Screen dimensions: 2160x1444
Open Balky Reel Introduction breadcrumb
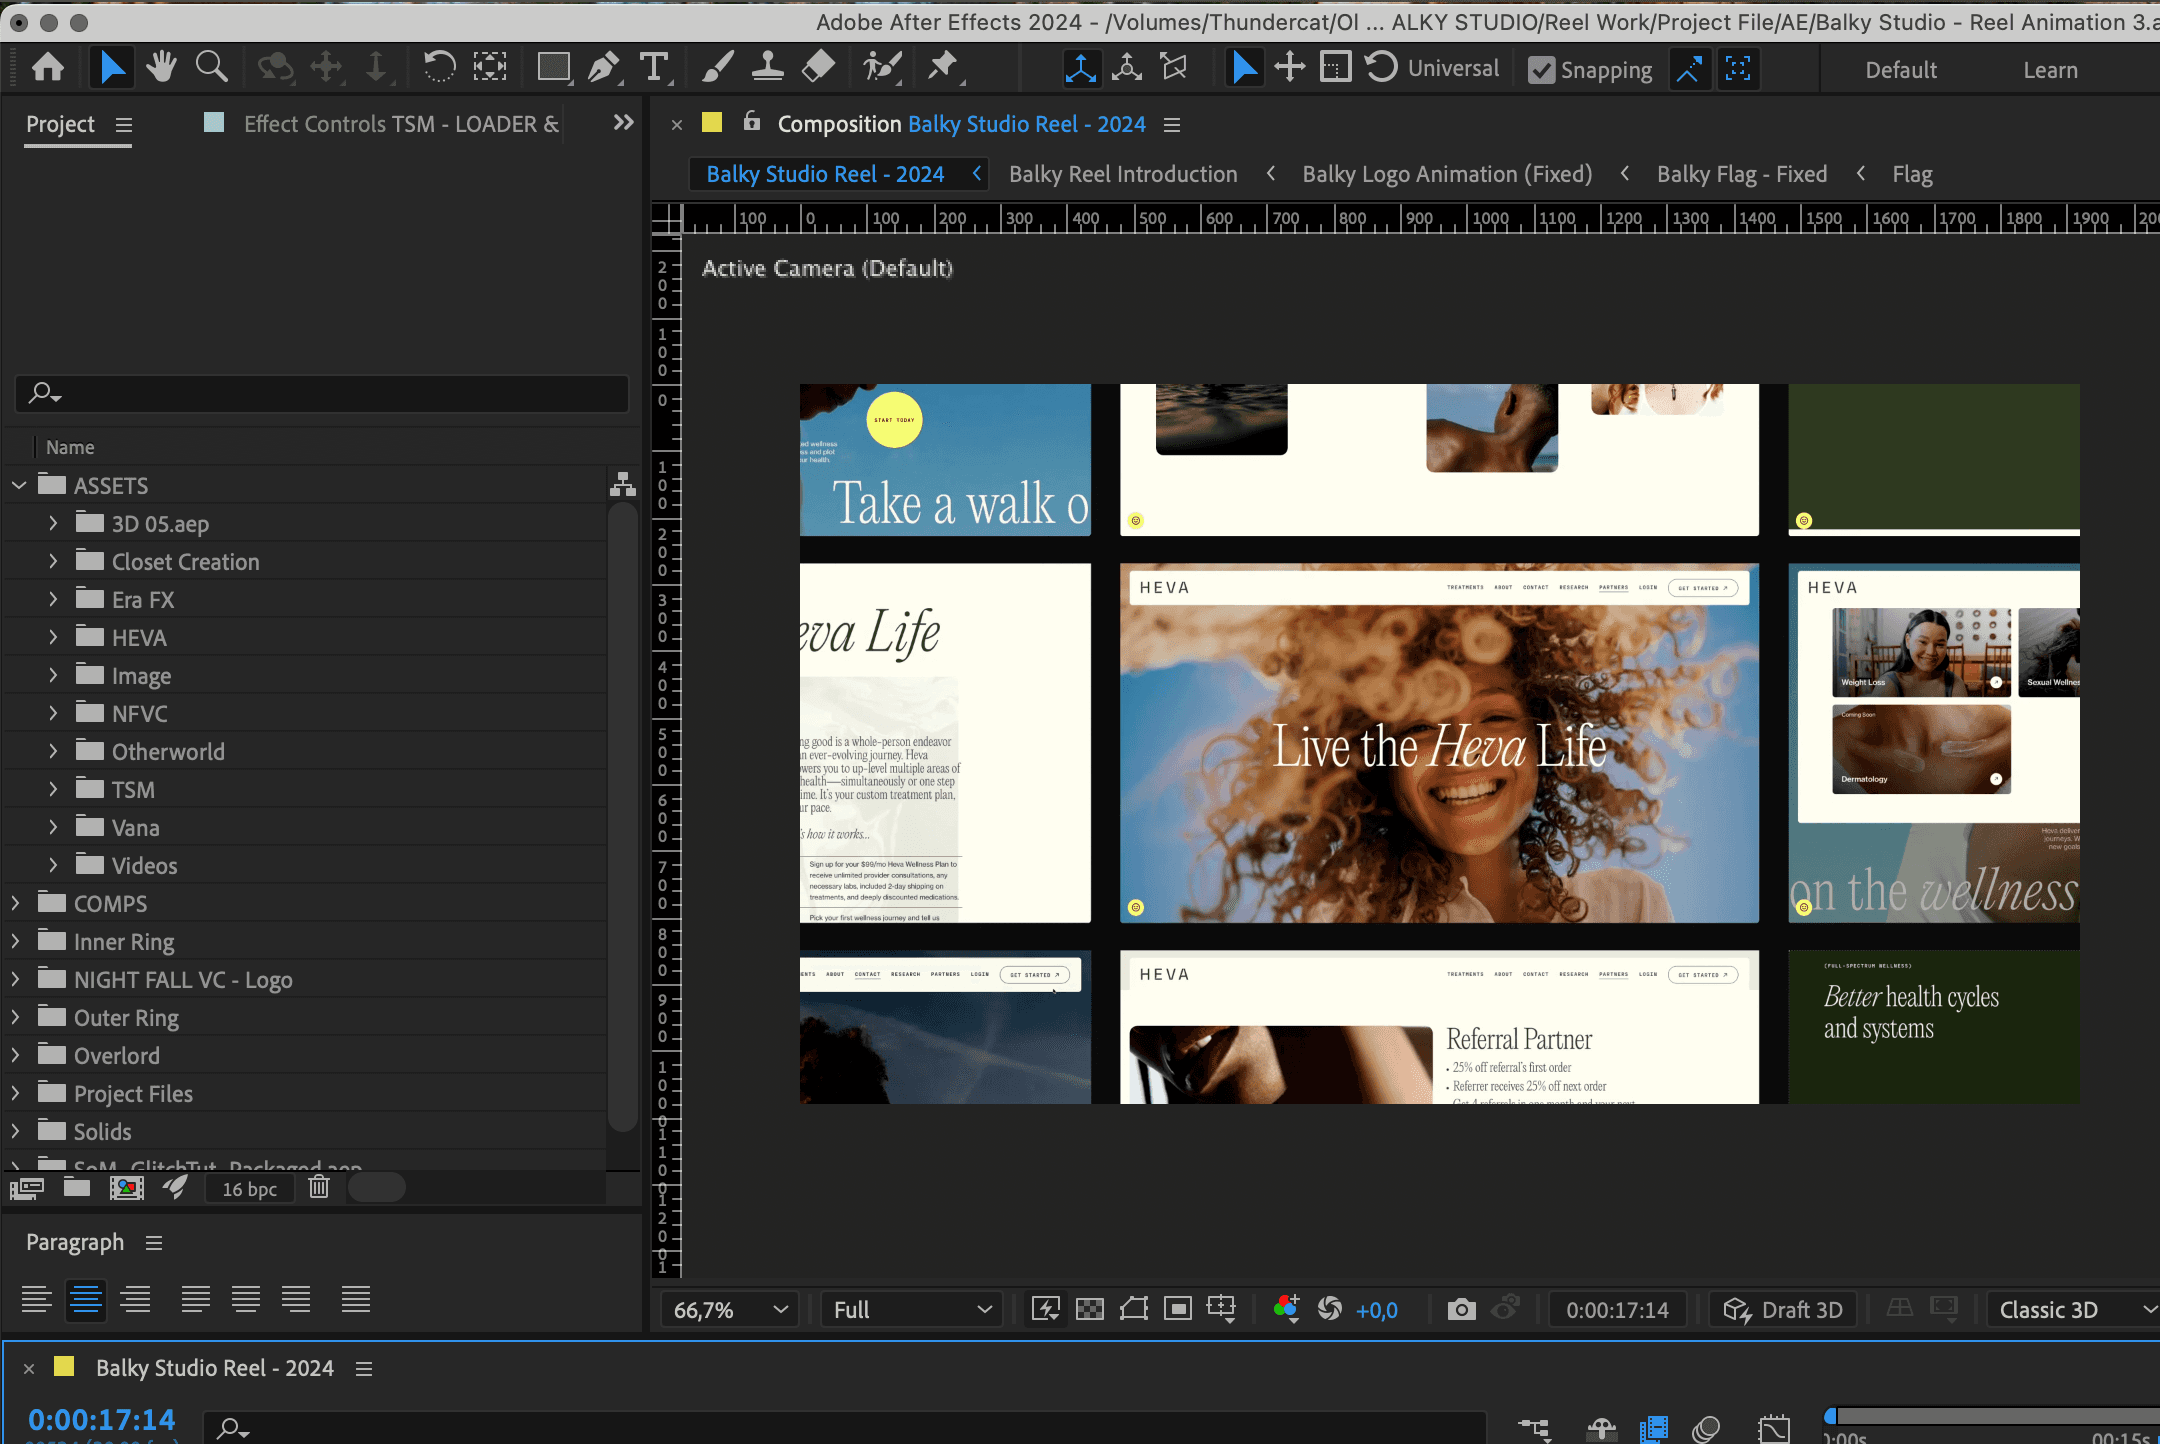click(1123, 174)
